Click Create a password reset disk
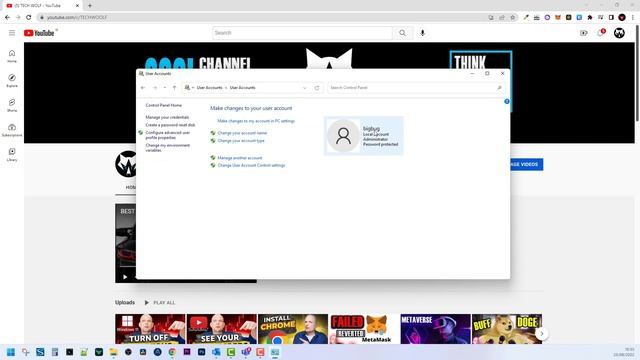This screenshot has width=640, height=360. 170,125
